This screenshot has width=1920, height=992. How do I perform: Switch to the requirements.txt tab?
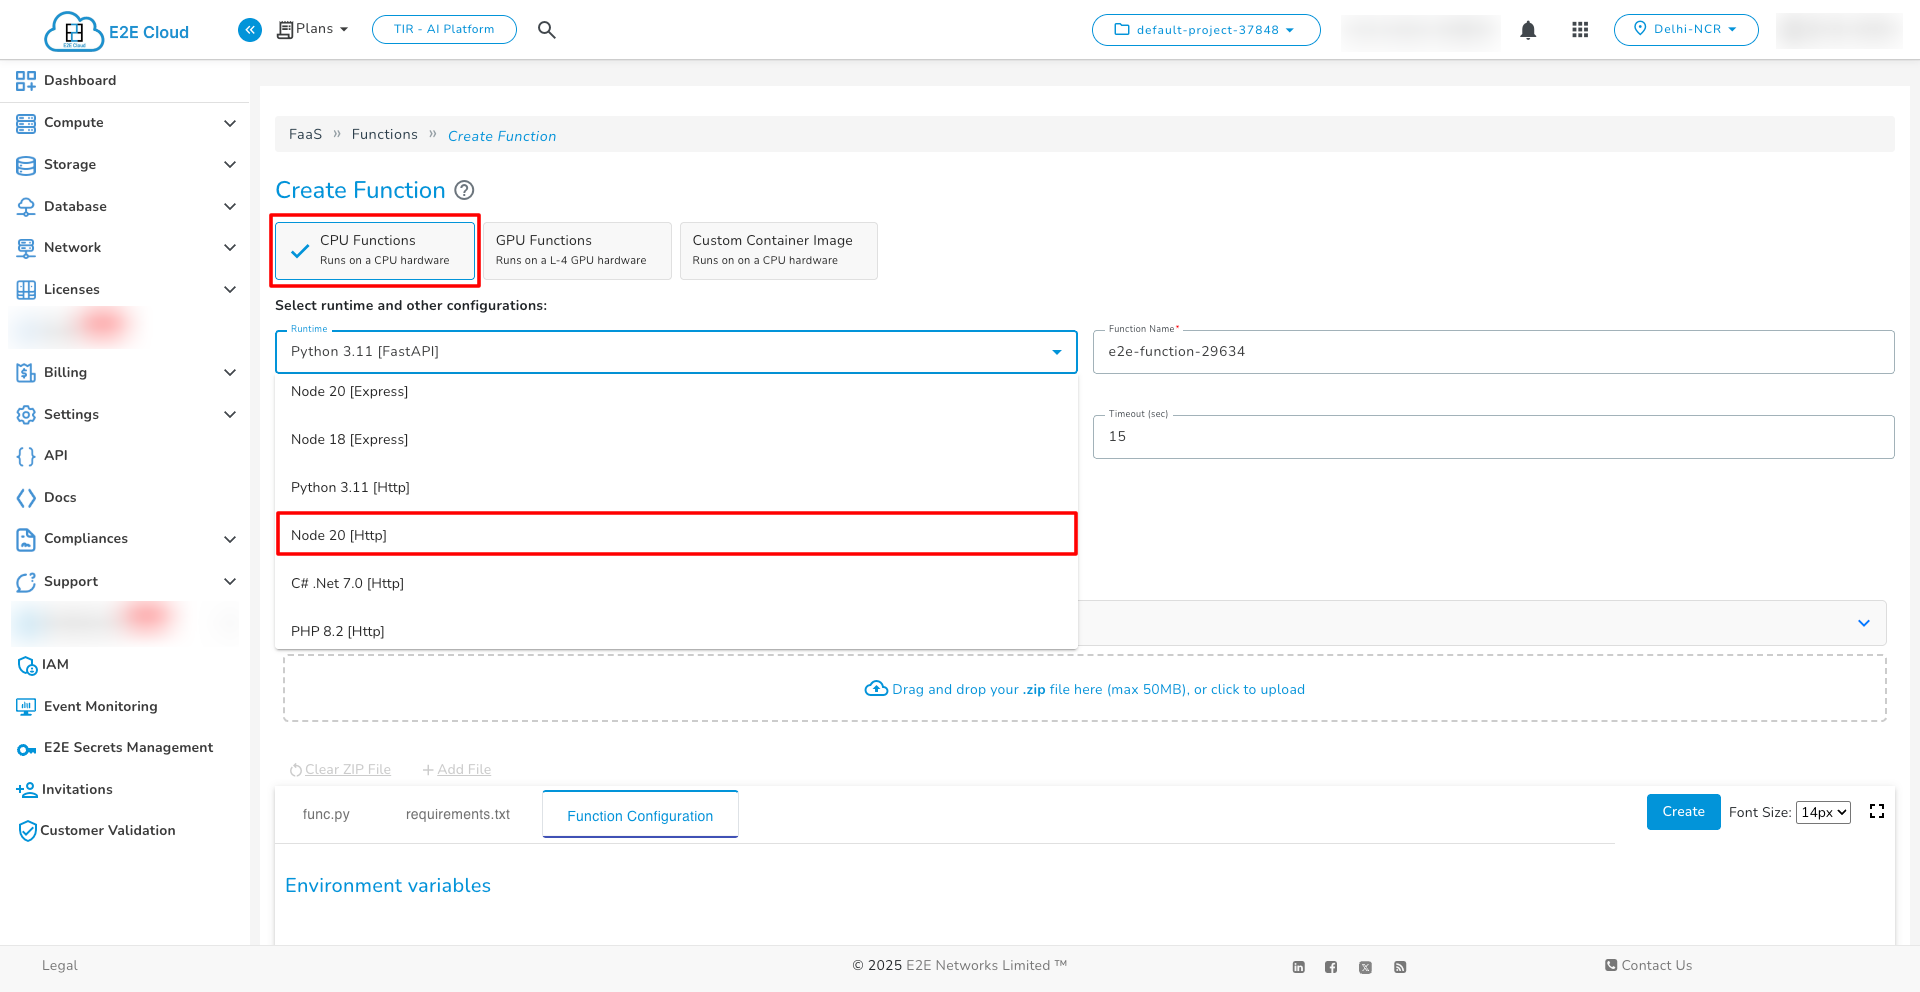[458, 815]
